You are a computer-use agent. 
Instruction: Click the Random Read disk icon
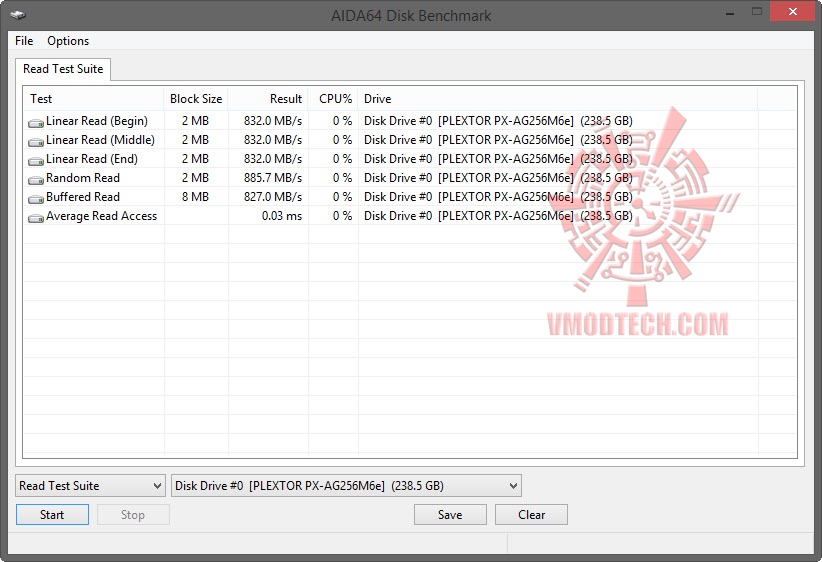click(36, 180)
